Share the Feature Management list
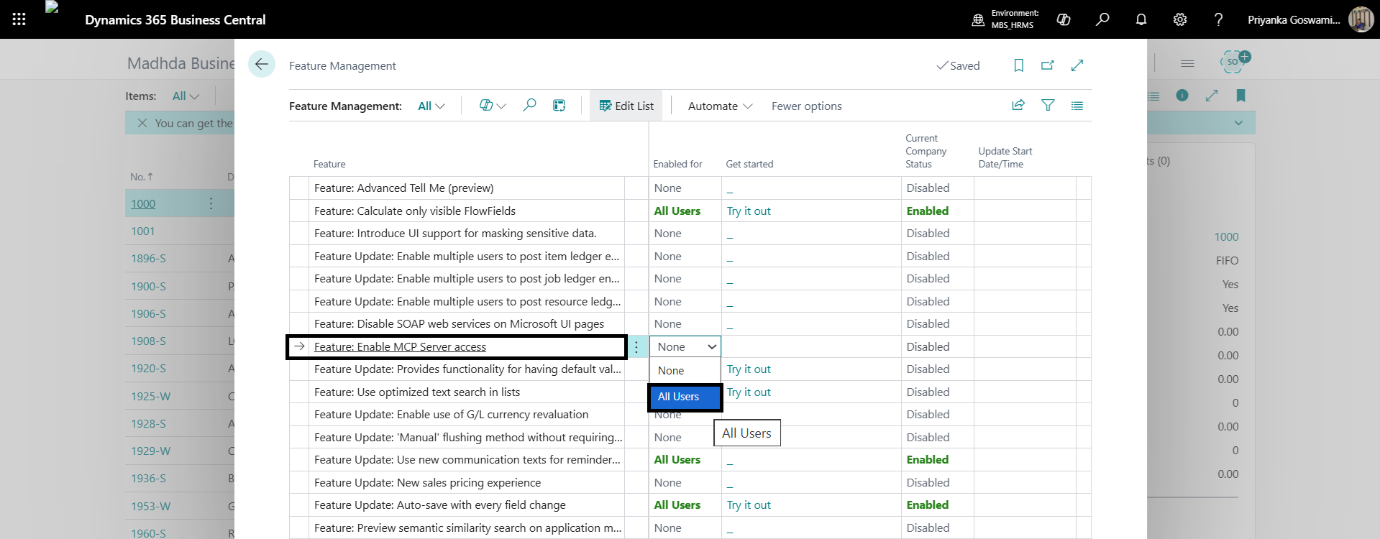Image resolution: width=1380 pixels, height=539 pixels. click(1018, 105)
